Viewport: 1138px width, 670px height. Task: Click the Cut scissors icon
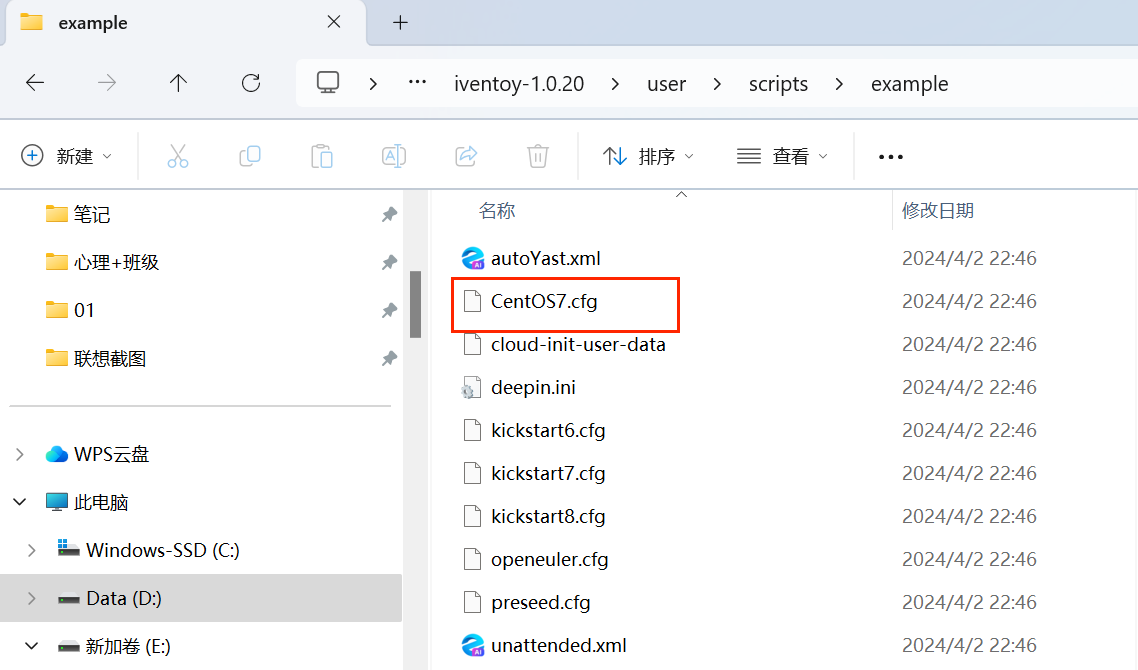(178, 156)
